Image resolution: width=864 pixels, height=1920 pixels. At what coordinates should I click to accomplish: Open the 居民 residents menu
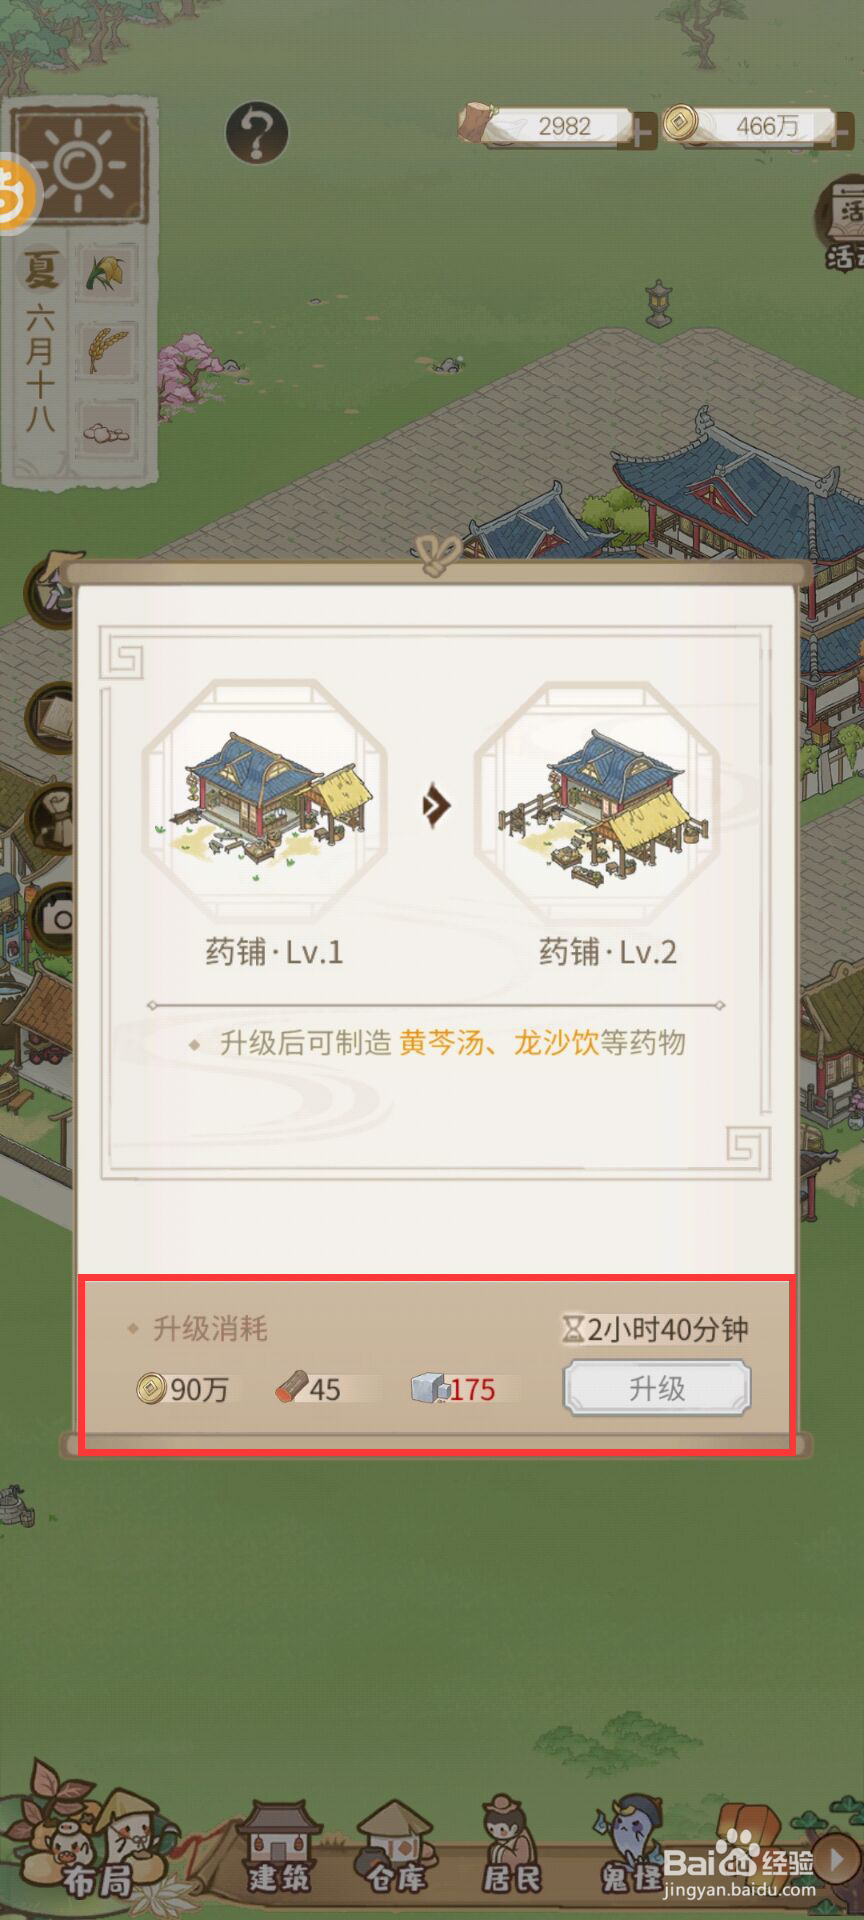[x=511, y=1849]
